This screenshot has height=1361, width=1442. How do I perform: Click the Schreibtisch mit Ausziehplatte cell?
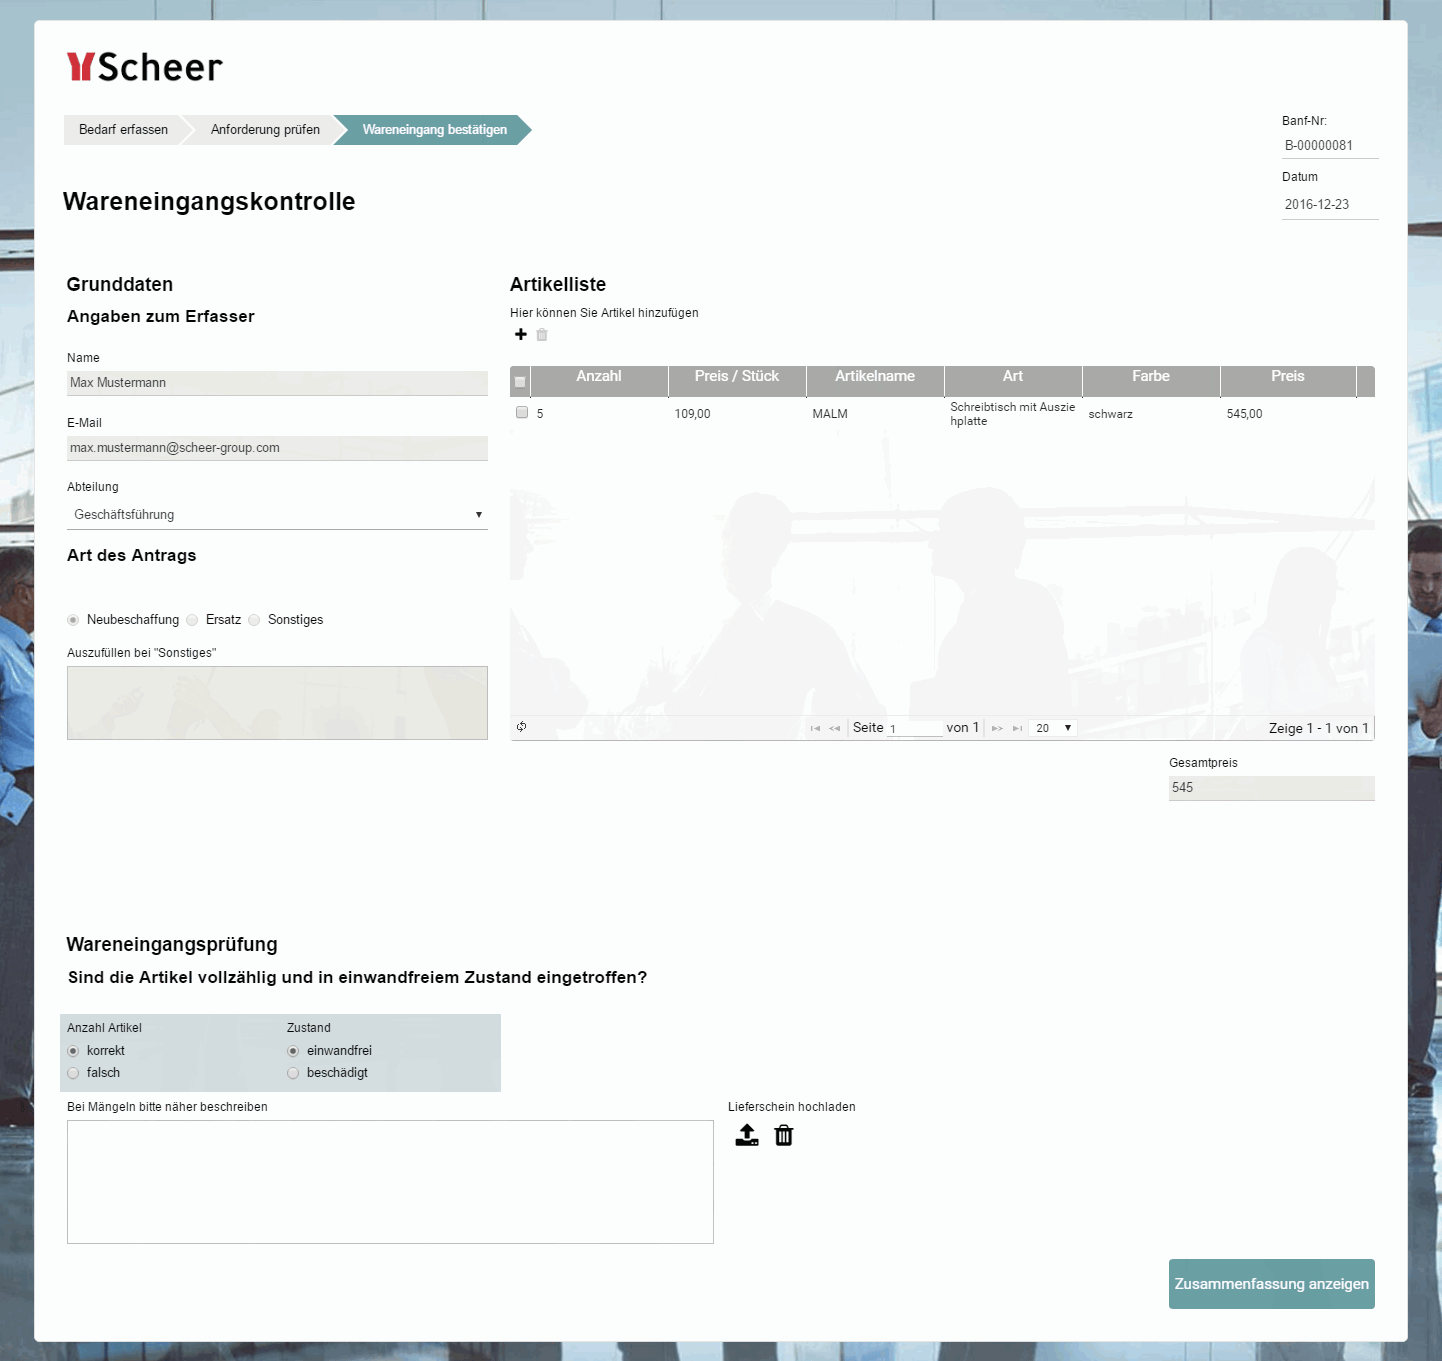coord(1013,414)
